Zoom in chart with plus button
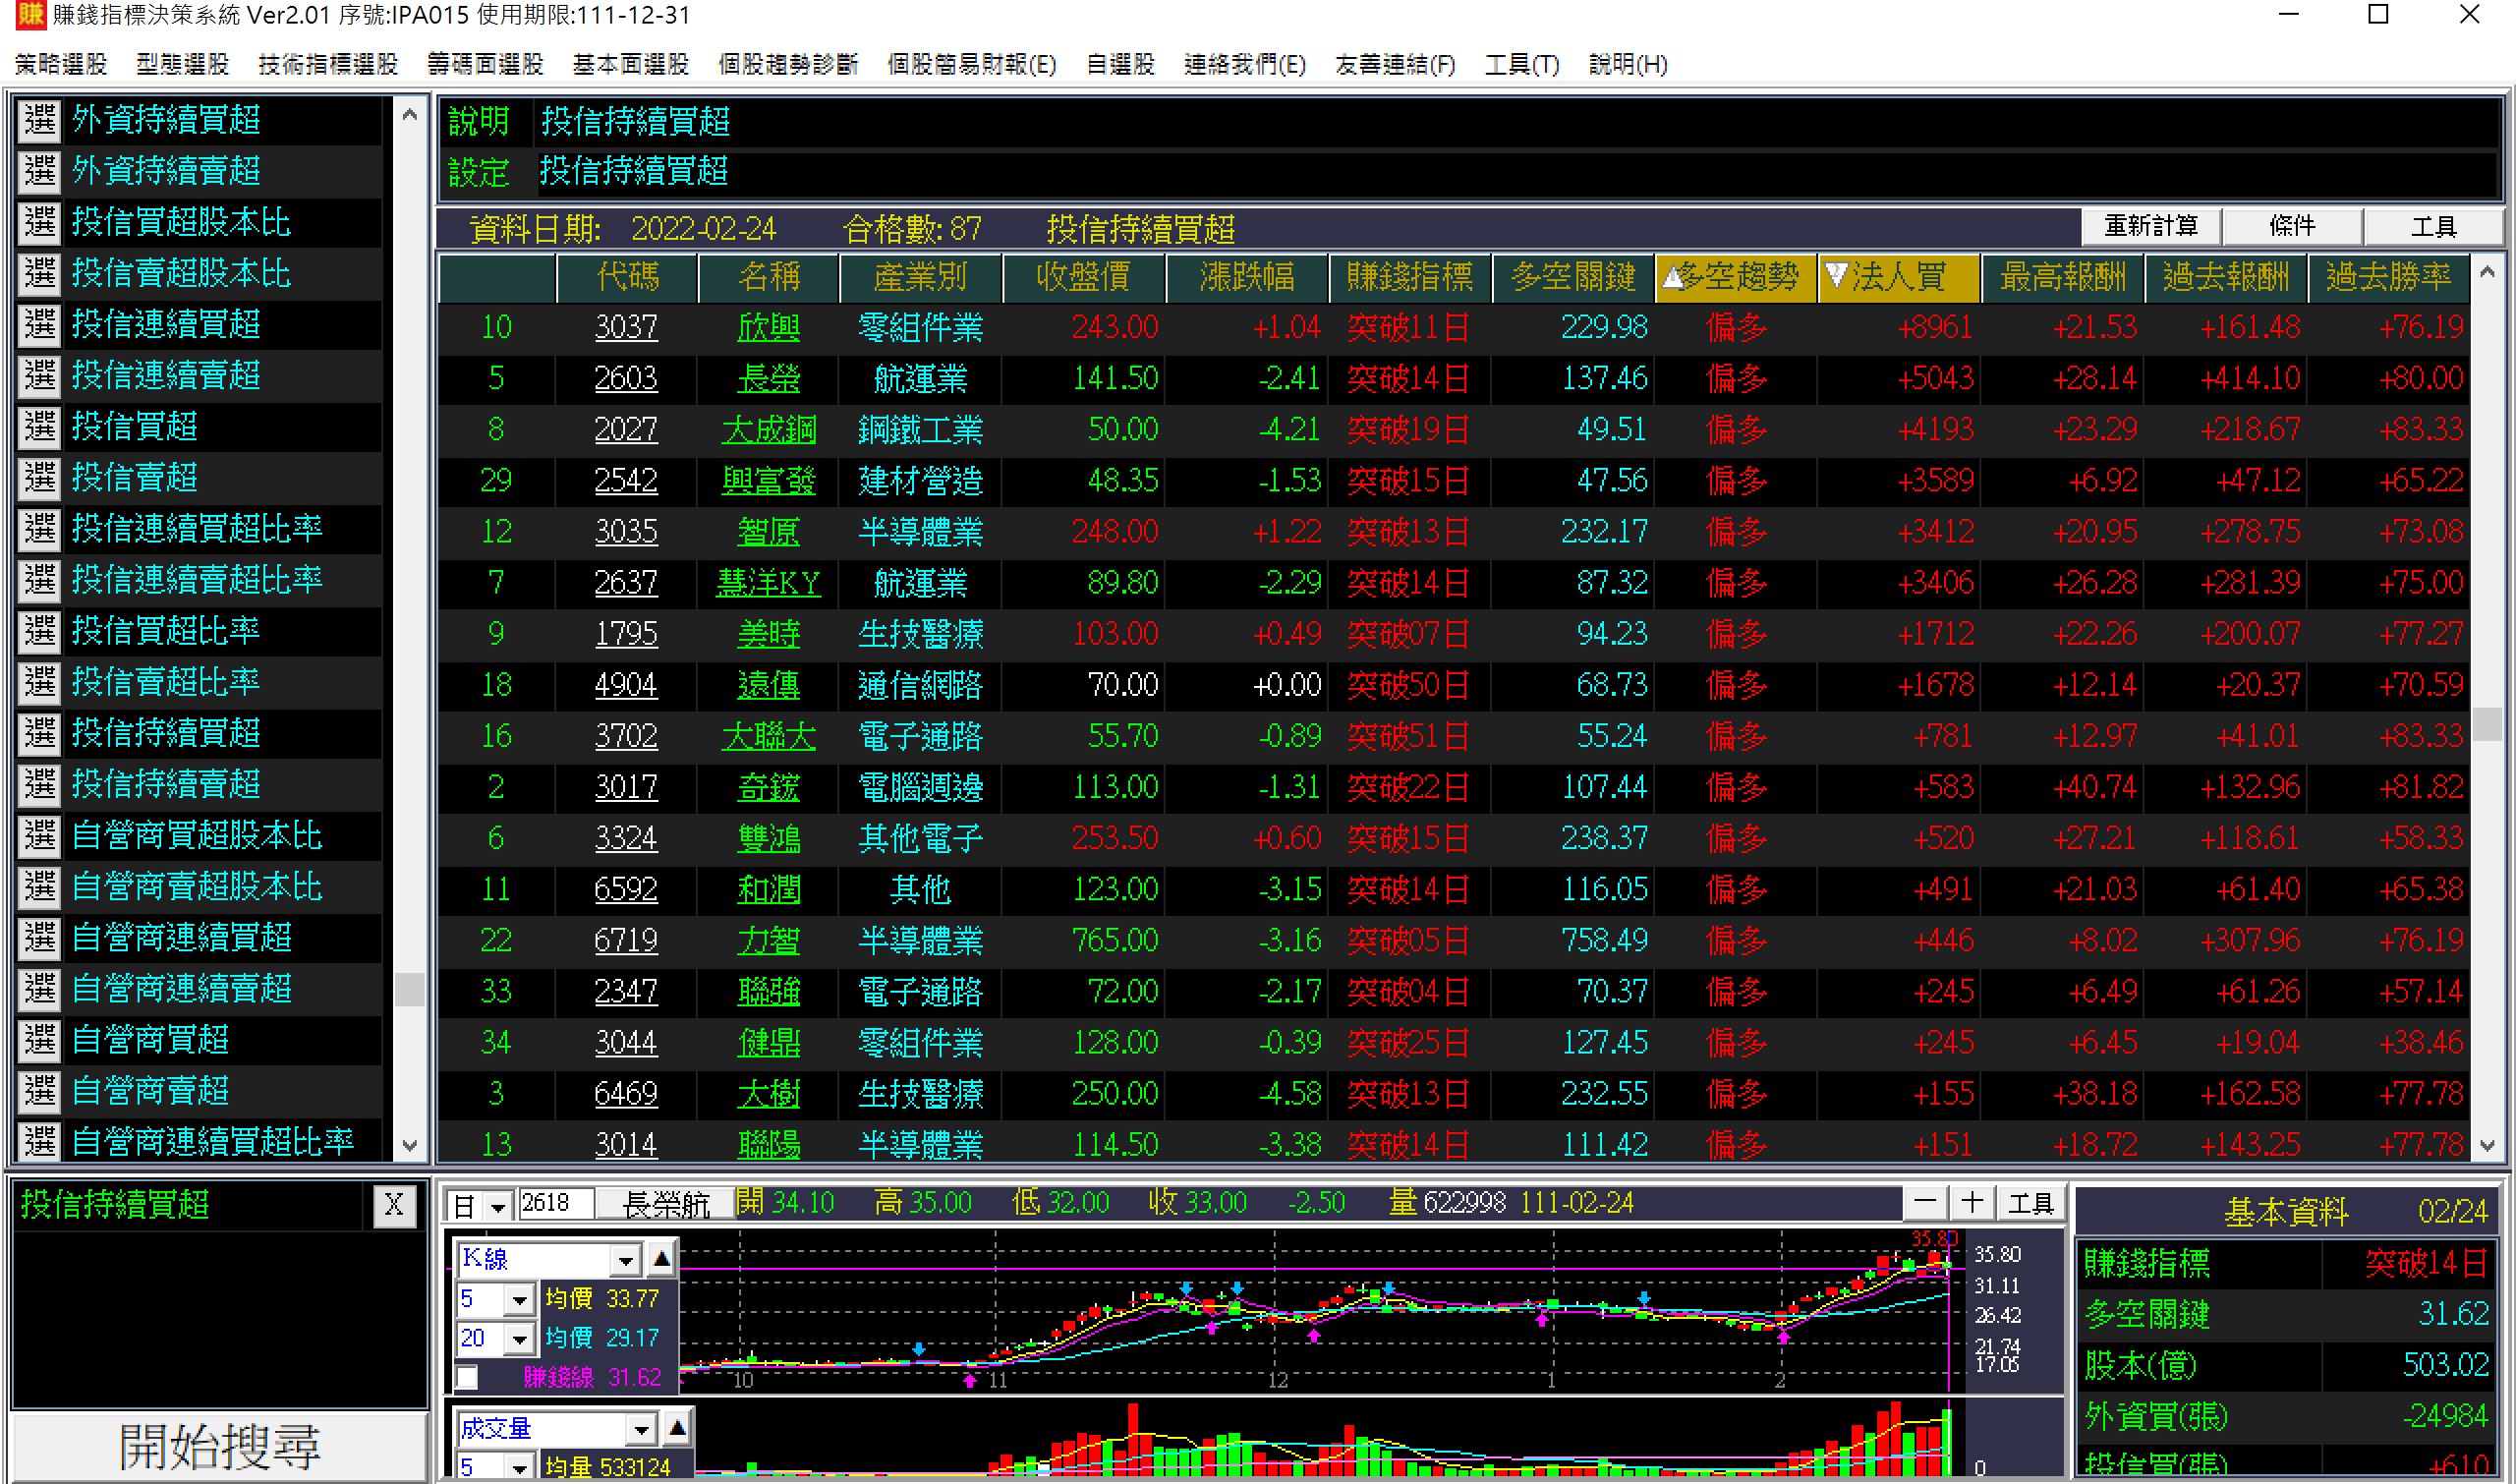2516x1484 pixels. (x=1972, y=1203)
